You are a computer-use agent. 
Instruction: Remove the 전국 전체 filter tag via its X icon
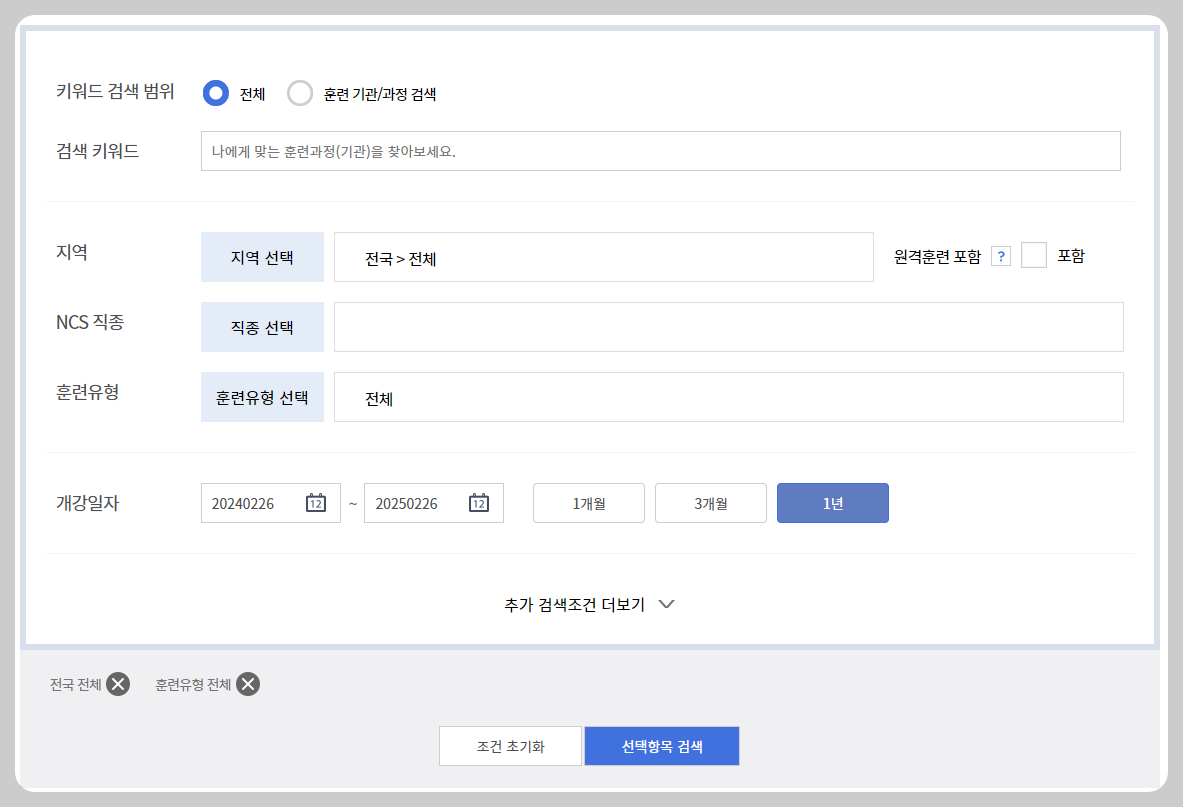[x=119, y=684]
